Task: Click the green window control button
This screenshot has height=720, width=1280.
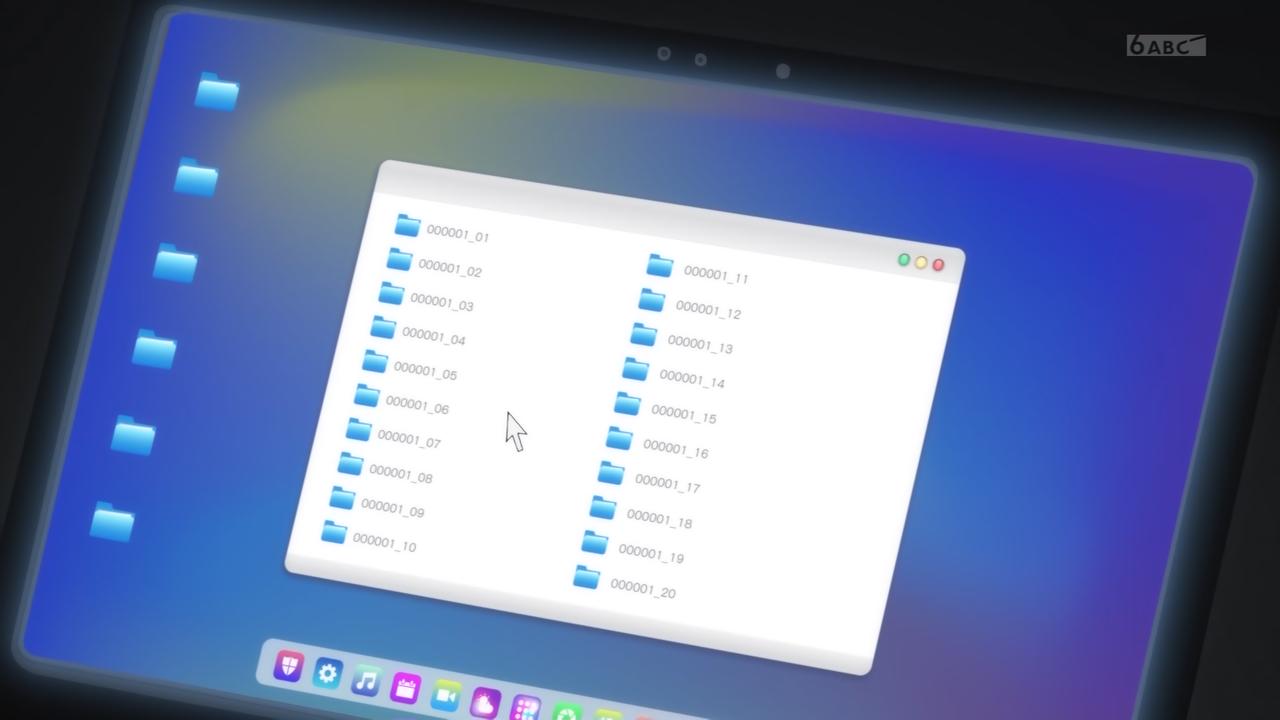Action: [904, 260]
